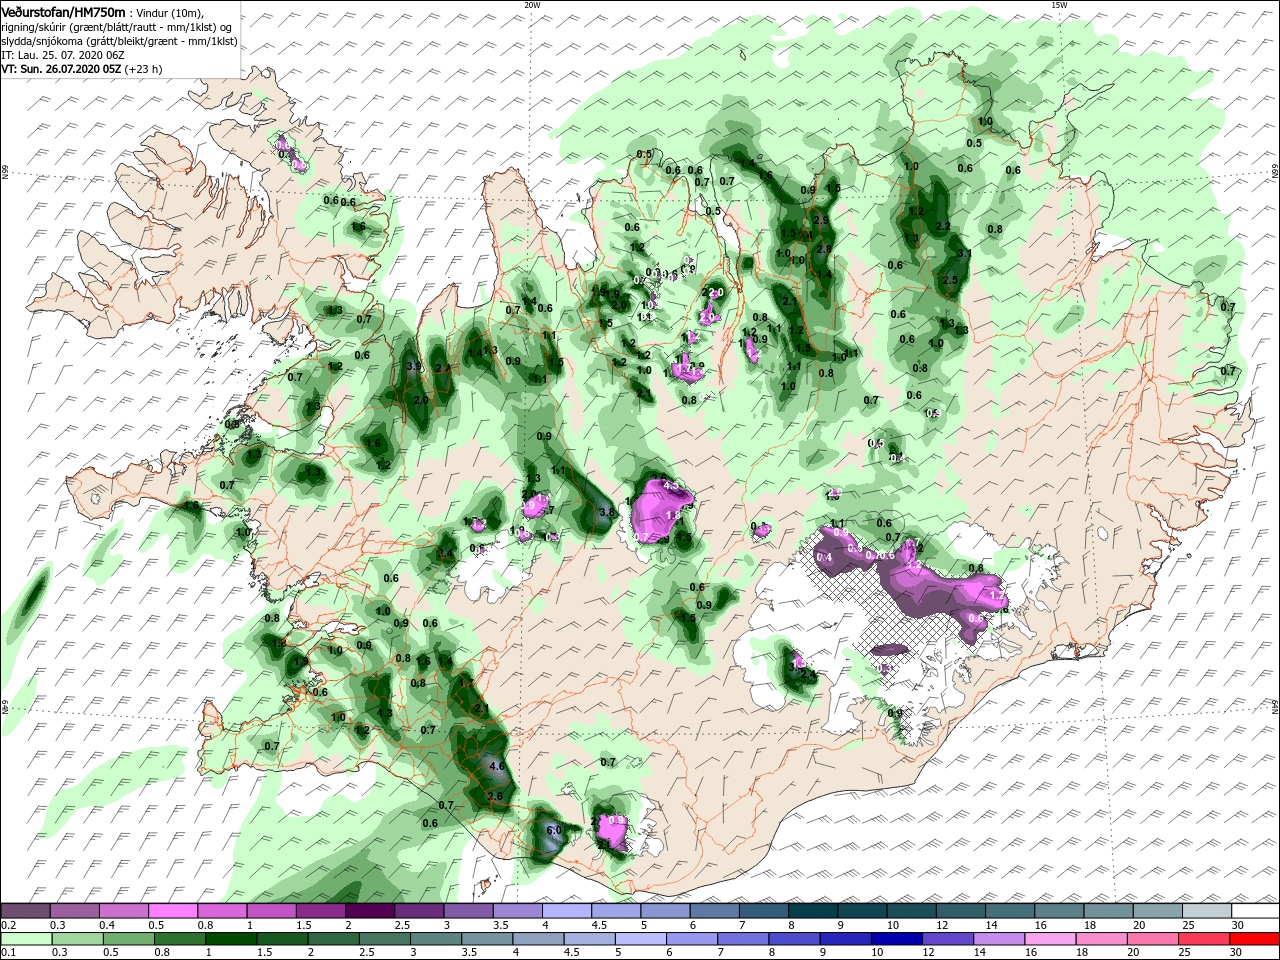Click the snow legend swatch between 0.2 and 0.3
The width and height of the screenshot is (1280, 960).
coord(26,911)
